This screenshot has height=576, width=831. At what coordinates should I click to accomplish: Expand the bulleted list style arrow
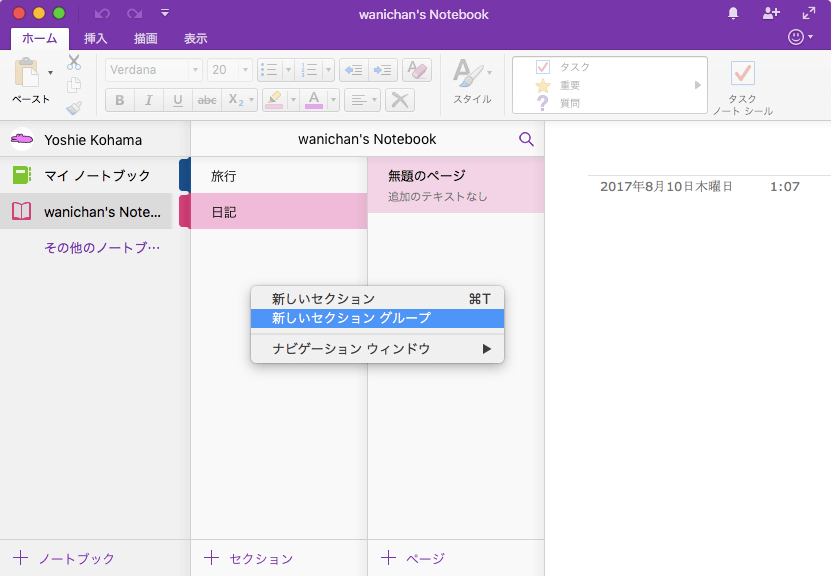pos(288,70)
